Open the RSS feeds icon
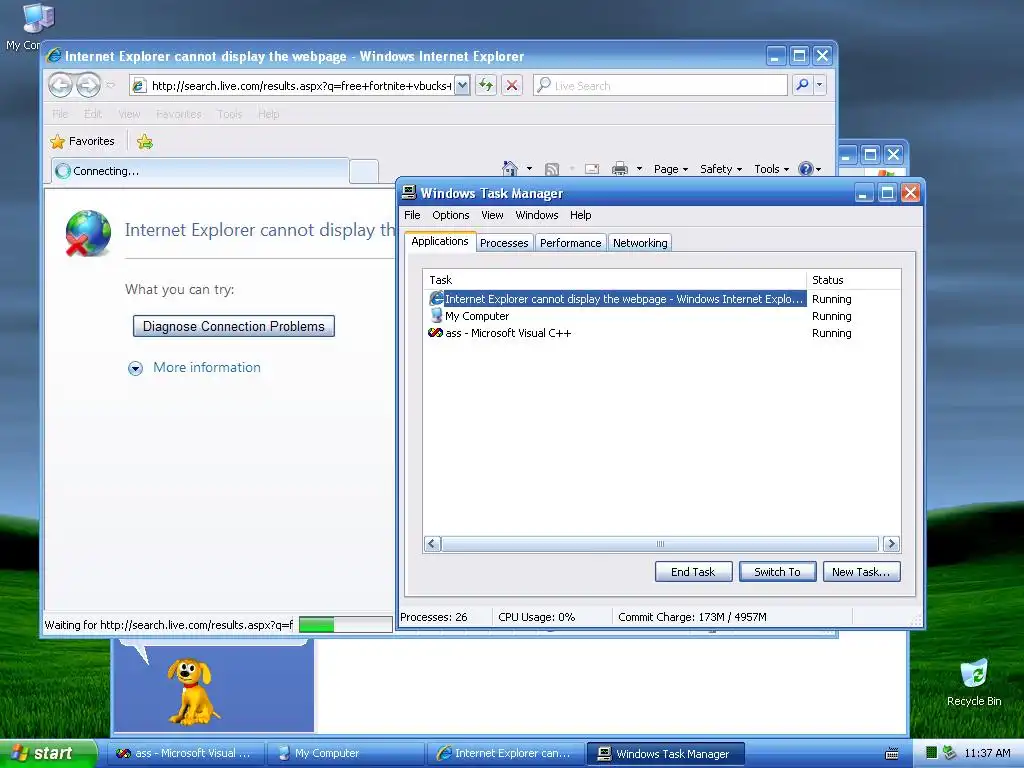 coord(552,169)
